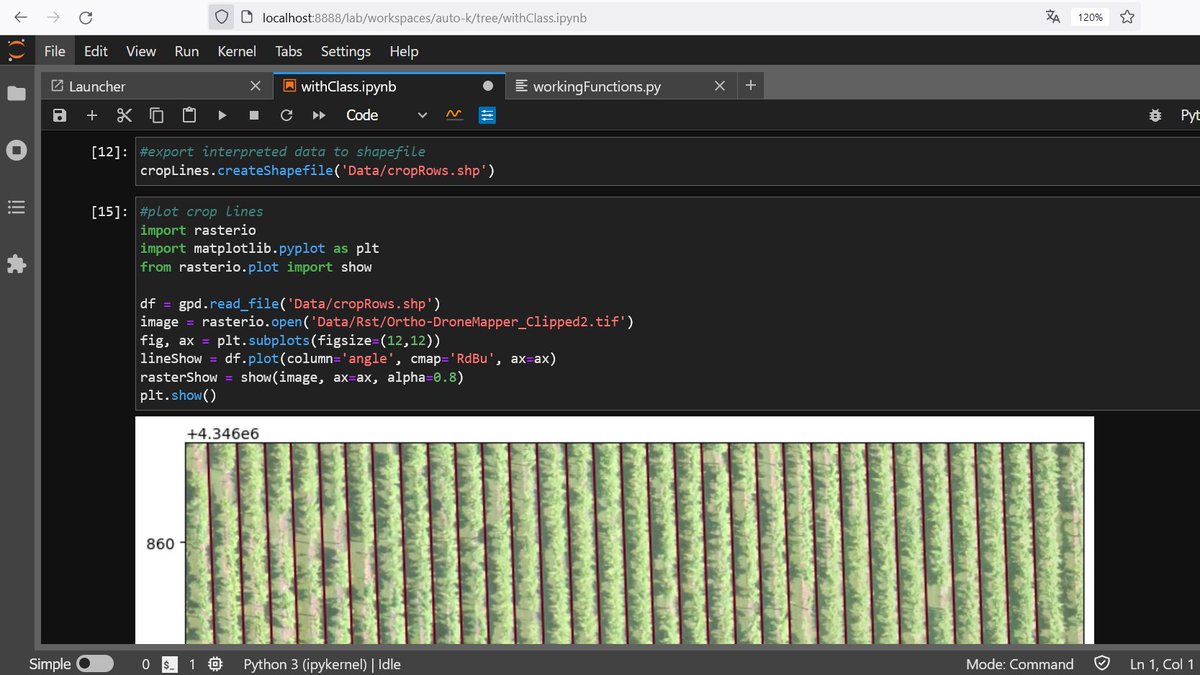Click the crop rows plot output image
The width and height of the screenshot is (1200, 675).
pyautogui.click(x=615, y=530)
